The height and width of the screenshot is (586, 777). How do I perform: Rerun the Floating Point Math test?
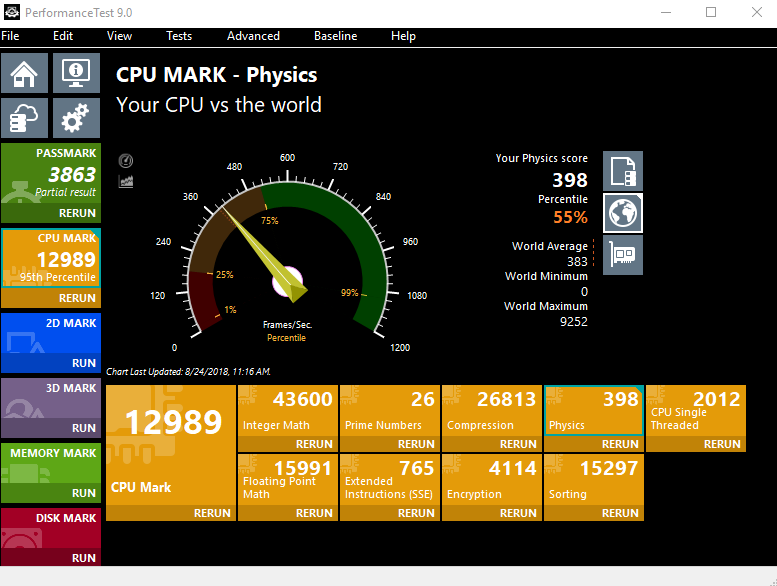click(314, 513)
